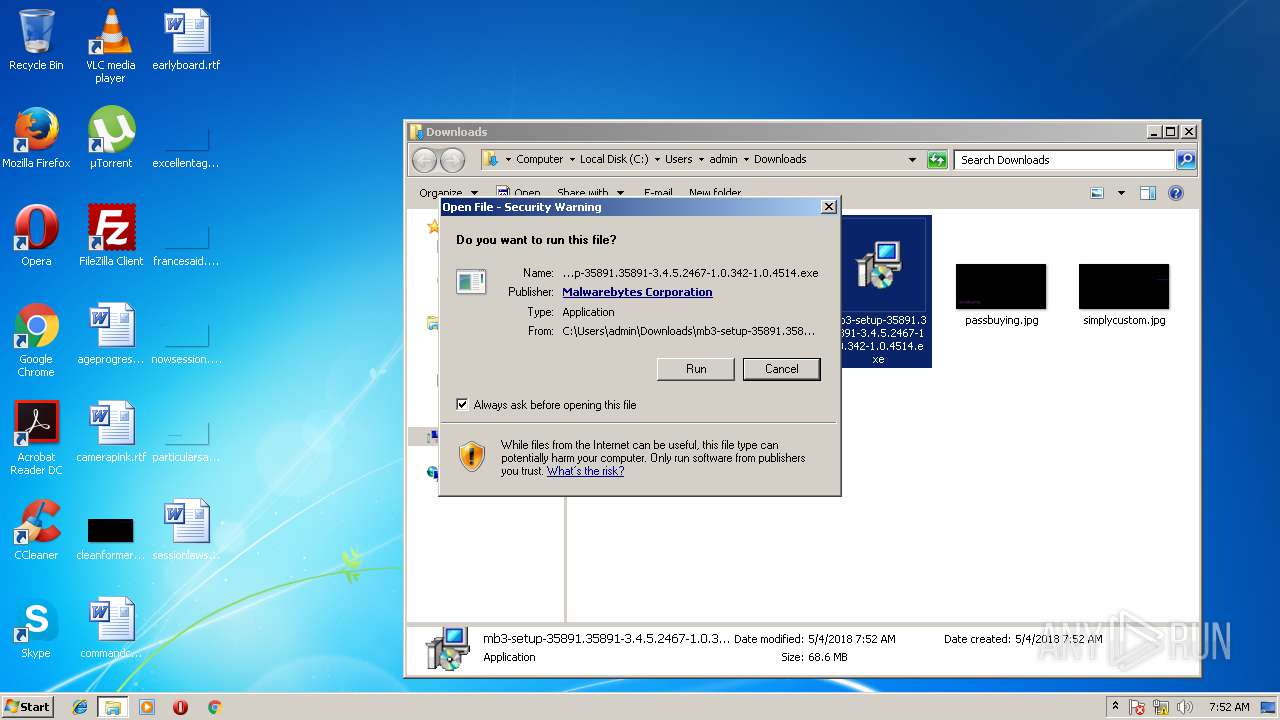Select the sessionlaws document icon

coord(186,530)
